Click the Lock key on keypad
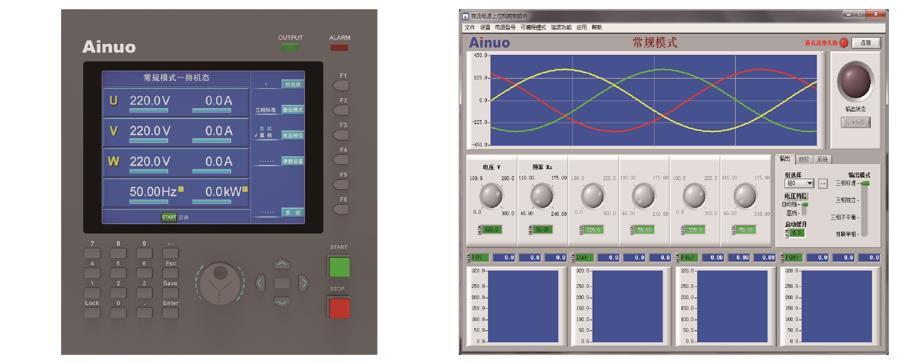Viewport: 920px width, 363px height. tap(92, 313)
